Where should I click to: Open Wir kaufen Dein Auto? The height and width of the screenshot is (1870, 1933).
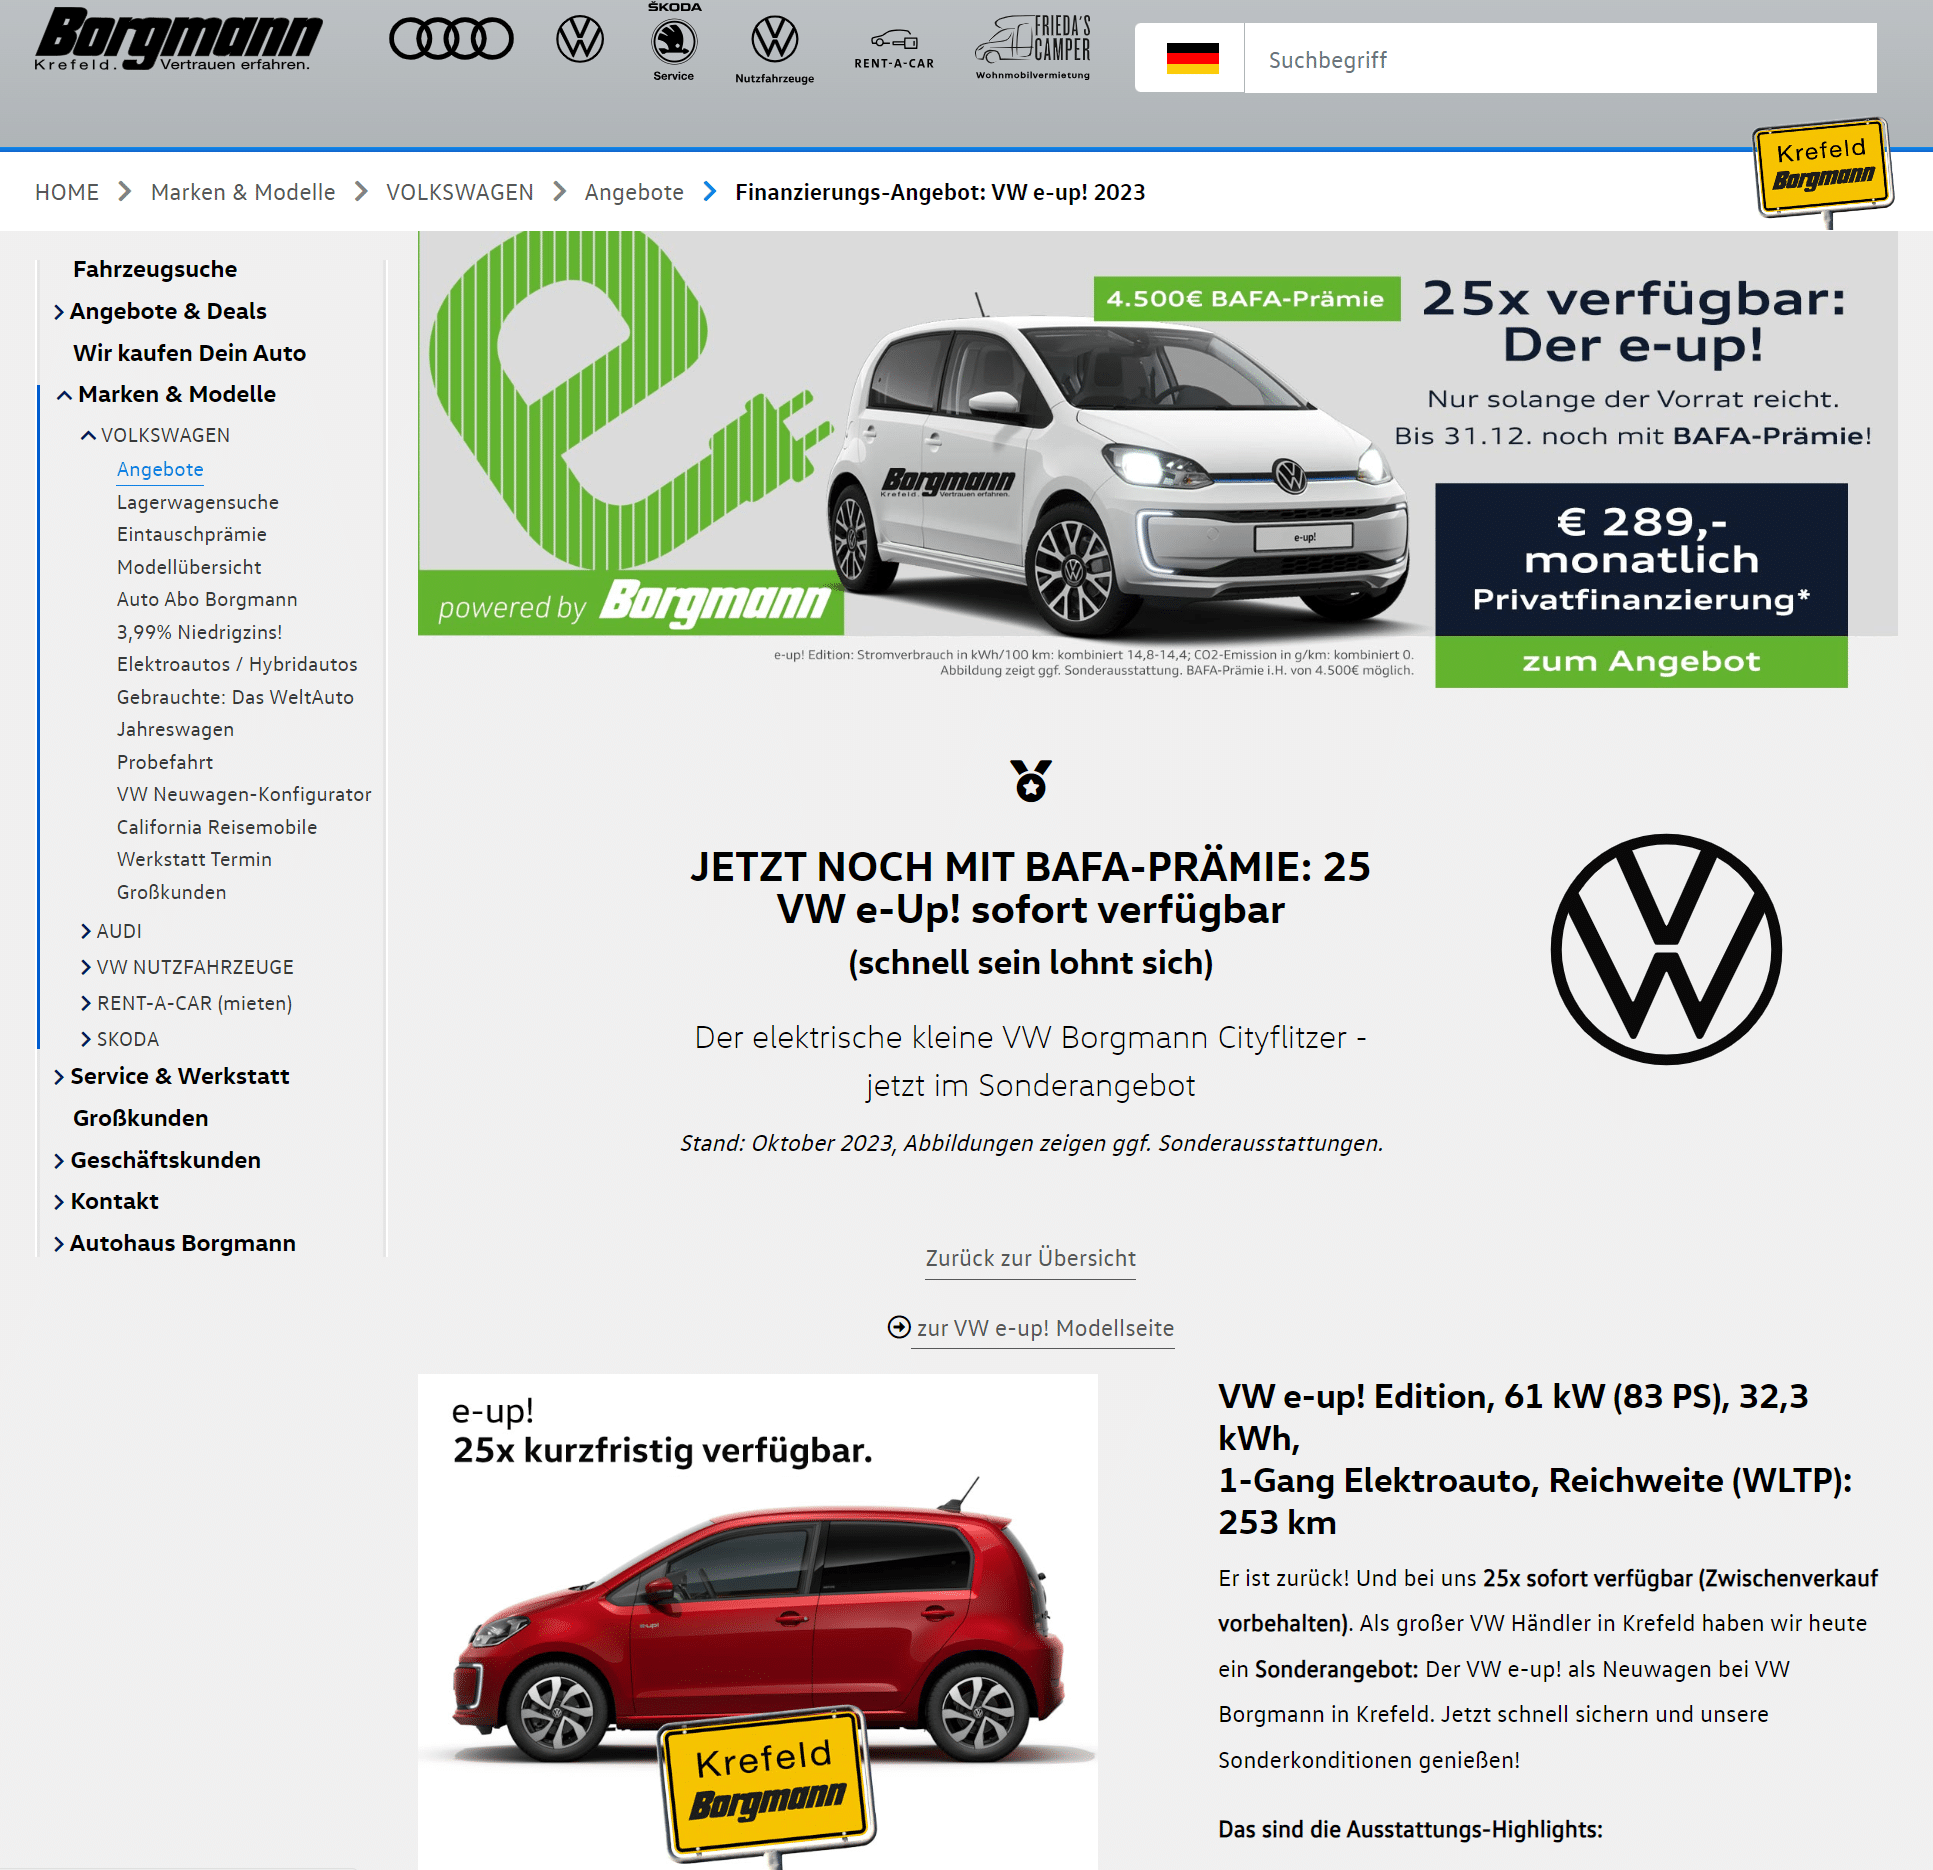(189, 353)
